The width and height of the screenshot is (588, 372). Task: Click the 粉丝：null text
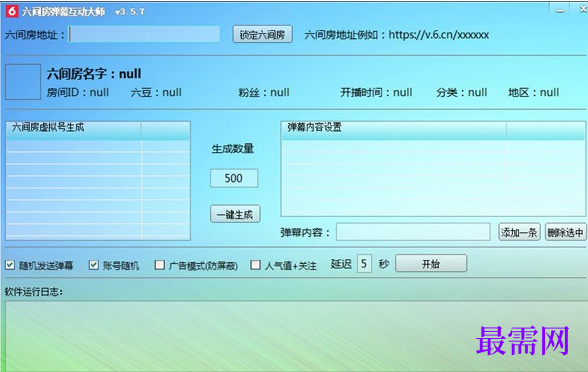click(x=264, y=92)
